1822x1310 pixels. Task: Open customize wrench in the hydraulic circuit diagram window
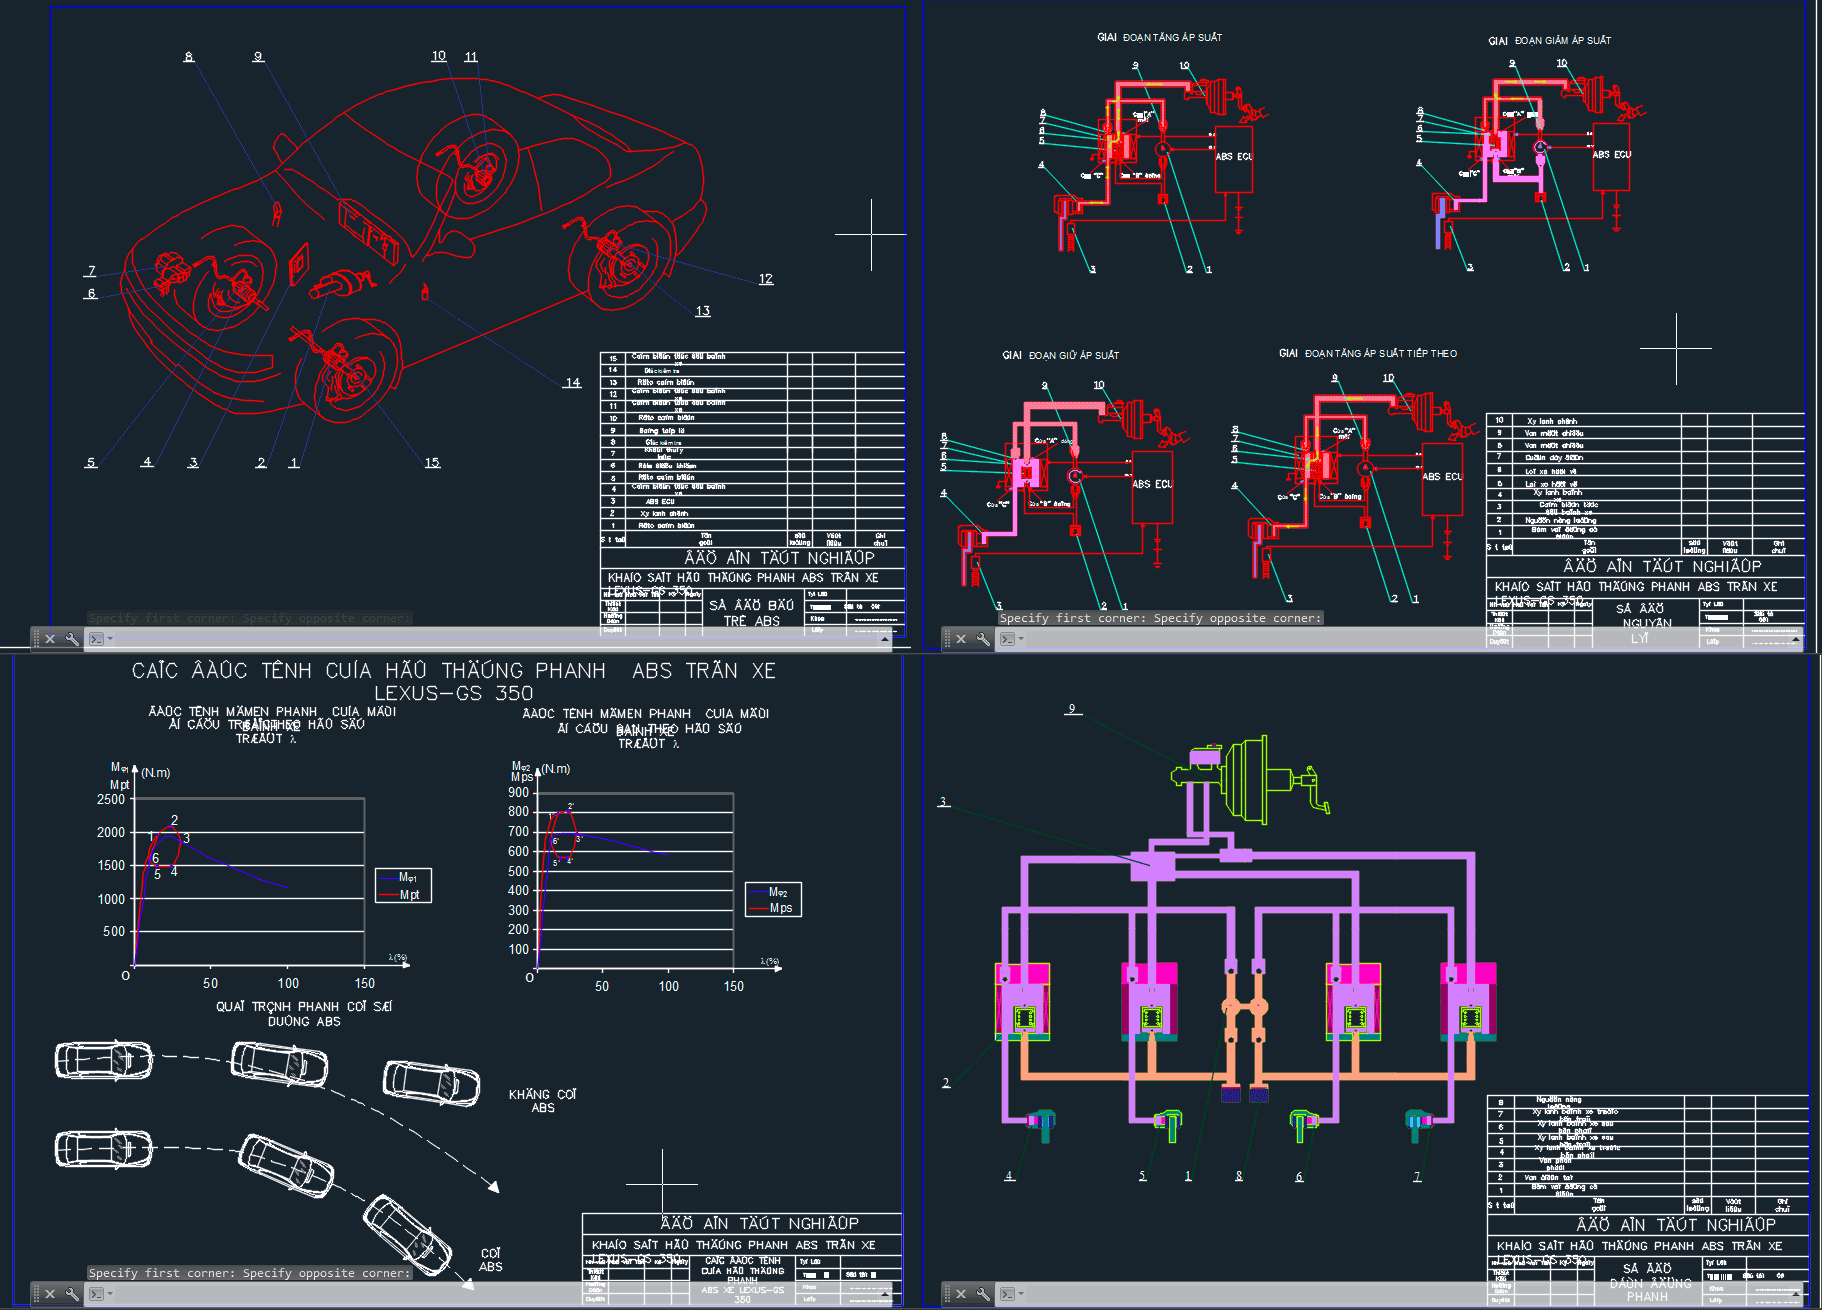click(983, 1294)
